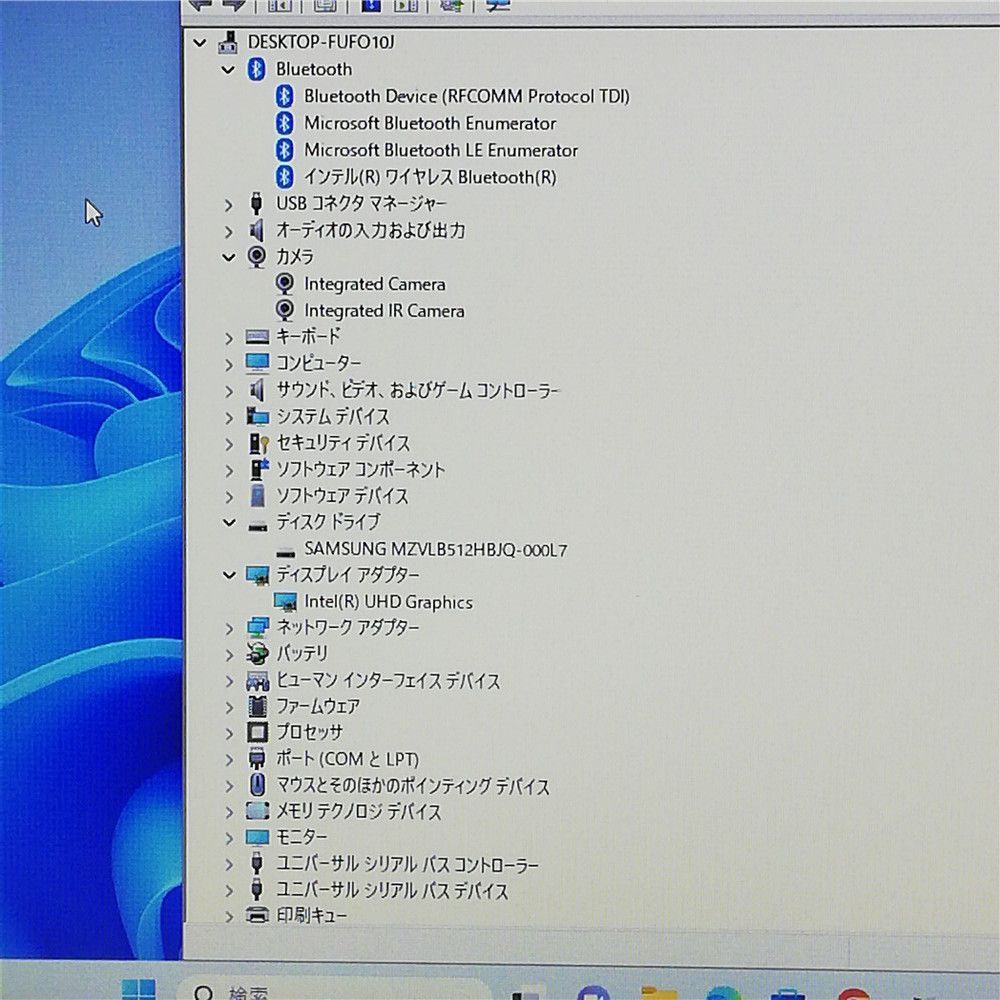The height and width of the screenshot is (1000, 1000).
Task: Select the ヒューマン インターフェイス デバイス label
Action: click(388, 680)
